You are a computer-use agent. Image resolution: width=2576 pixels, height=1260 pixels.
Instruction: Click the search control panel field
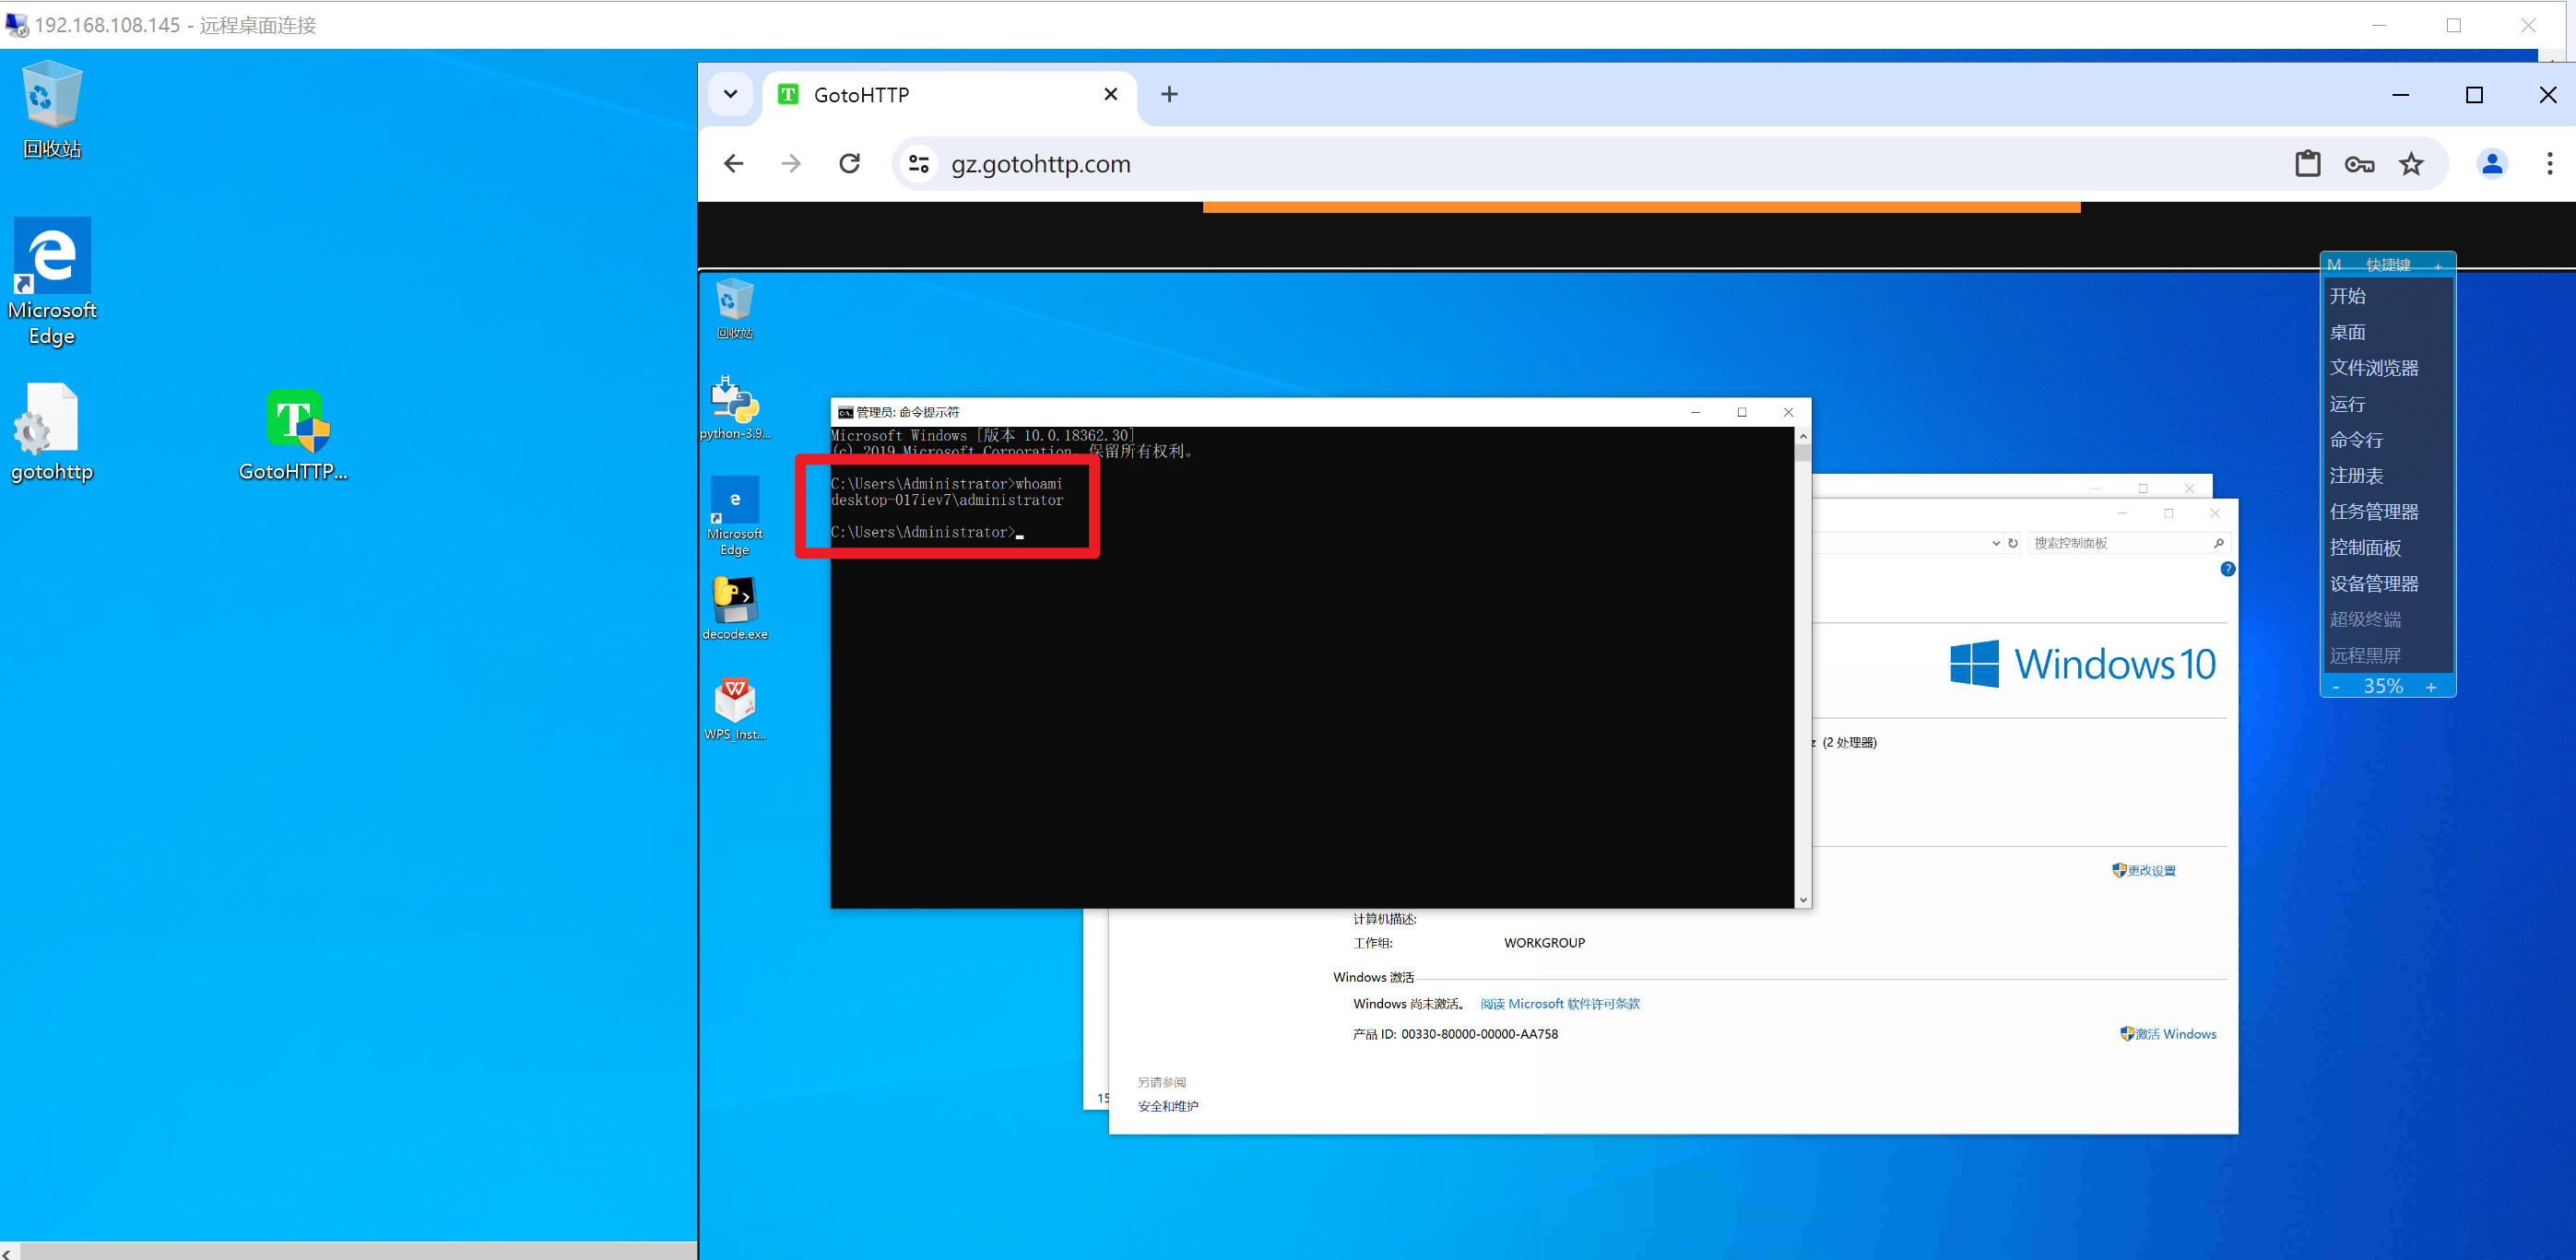point(2117,543)
